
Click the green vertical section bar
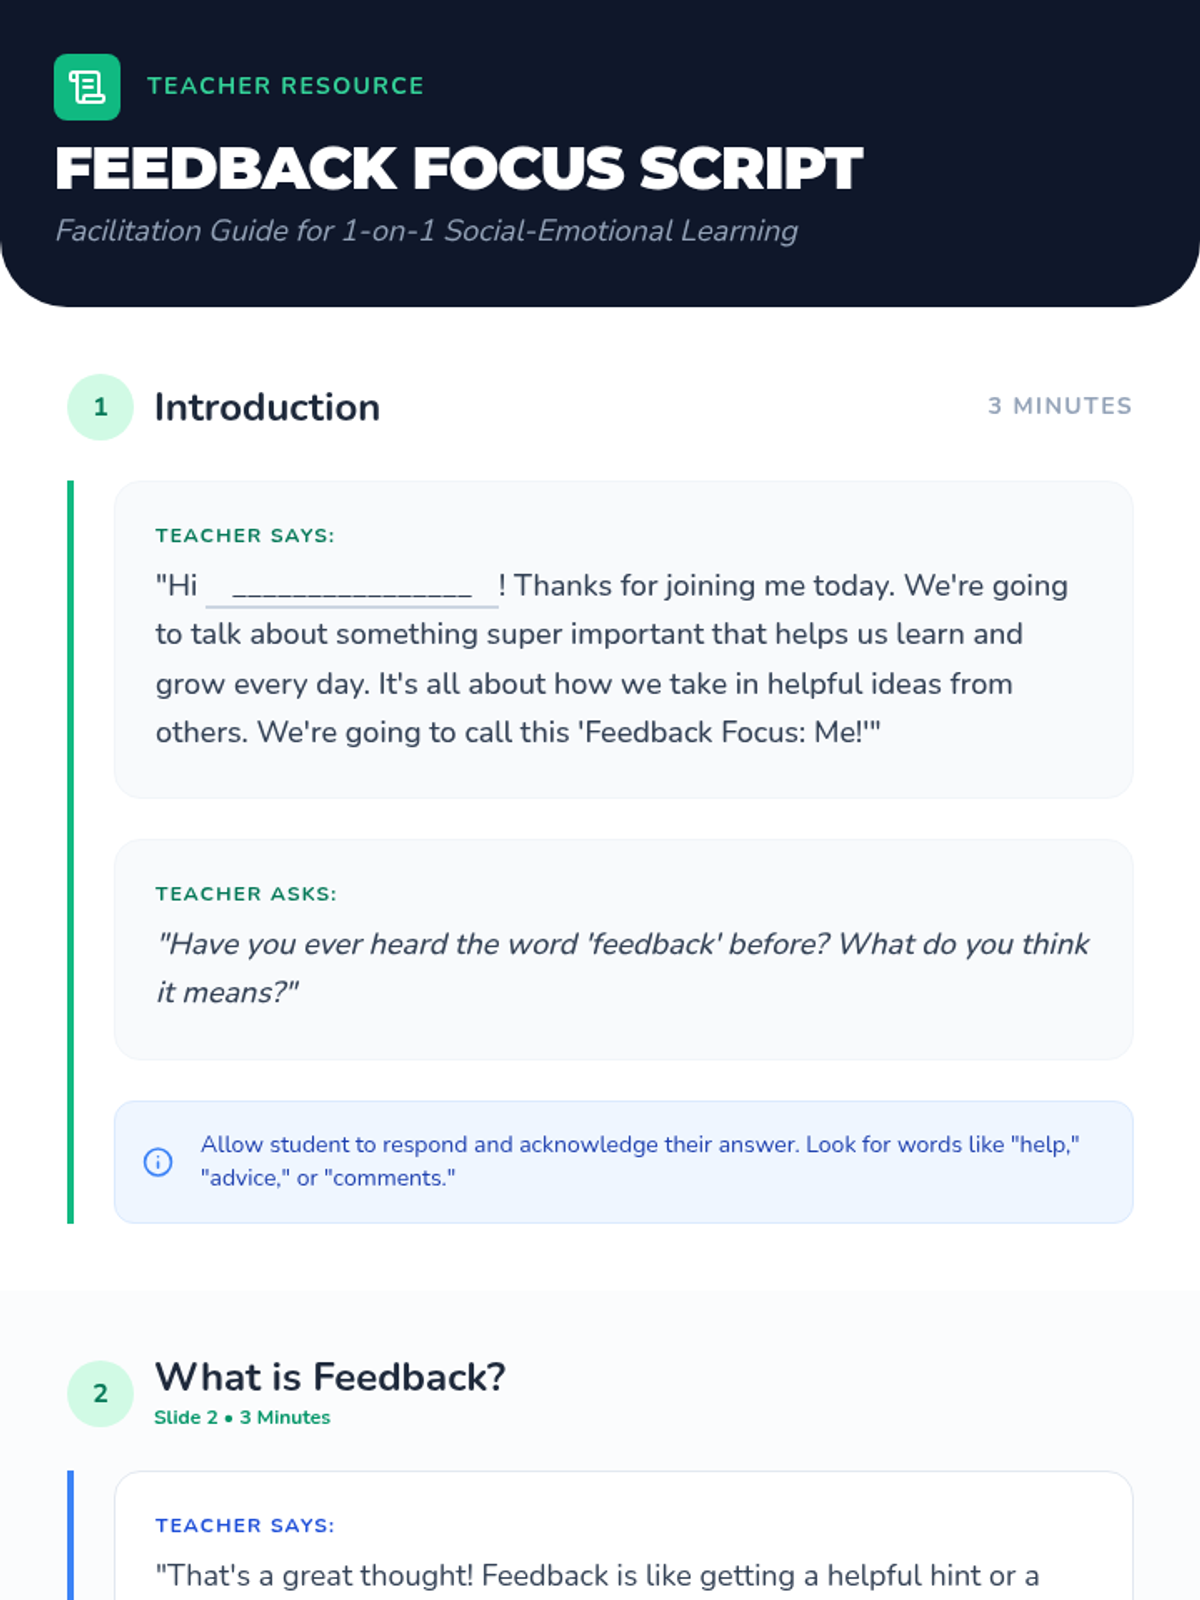[x=70, y=850]
